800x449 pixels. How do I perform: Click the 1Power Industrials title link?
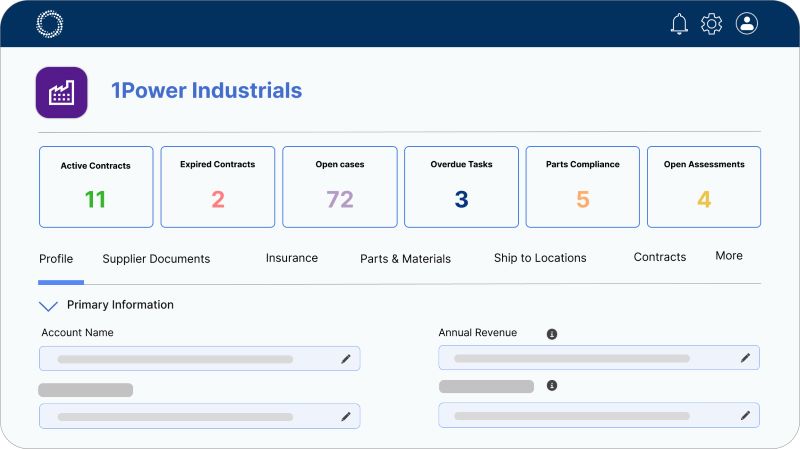coord(206,91)
